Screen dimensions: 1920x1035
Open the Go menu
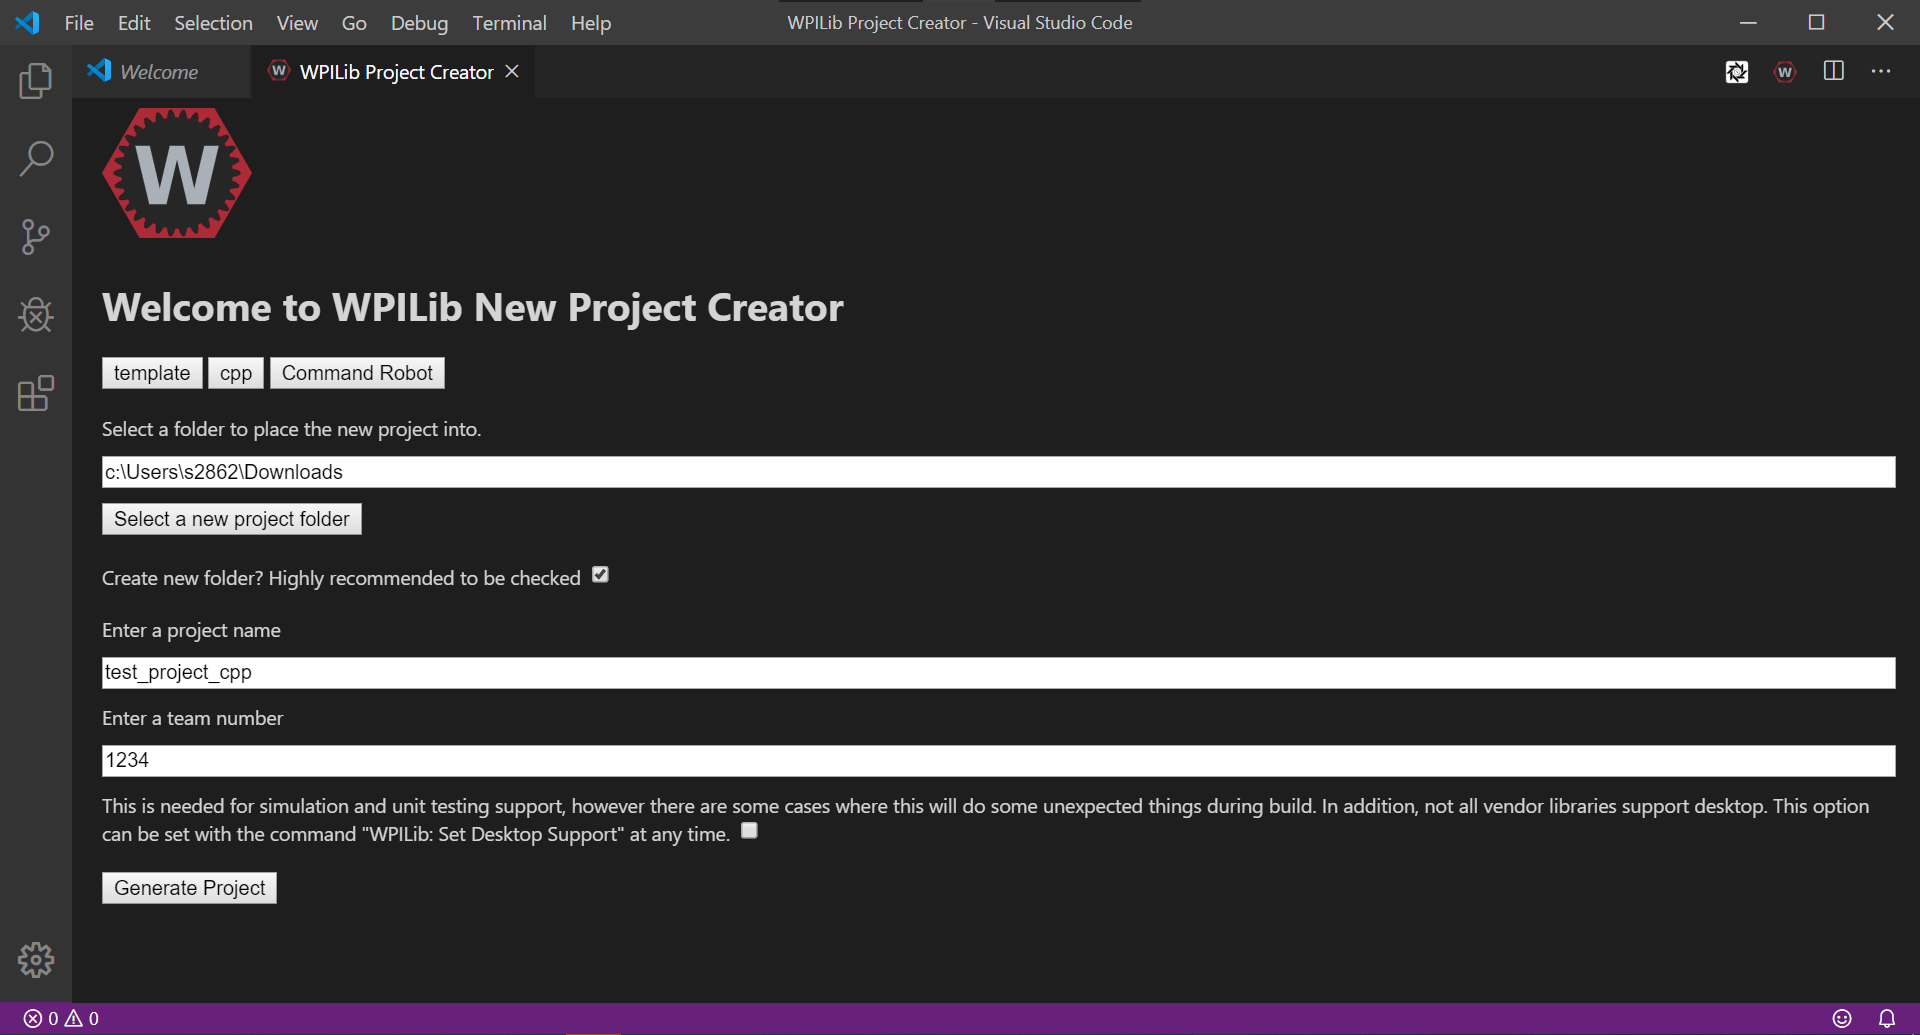(354, 22)
